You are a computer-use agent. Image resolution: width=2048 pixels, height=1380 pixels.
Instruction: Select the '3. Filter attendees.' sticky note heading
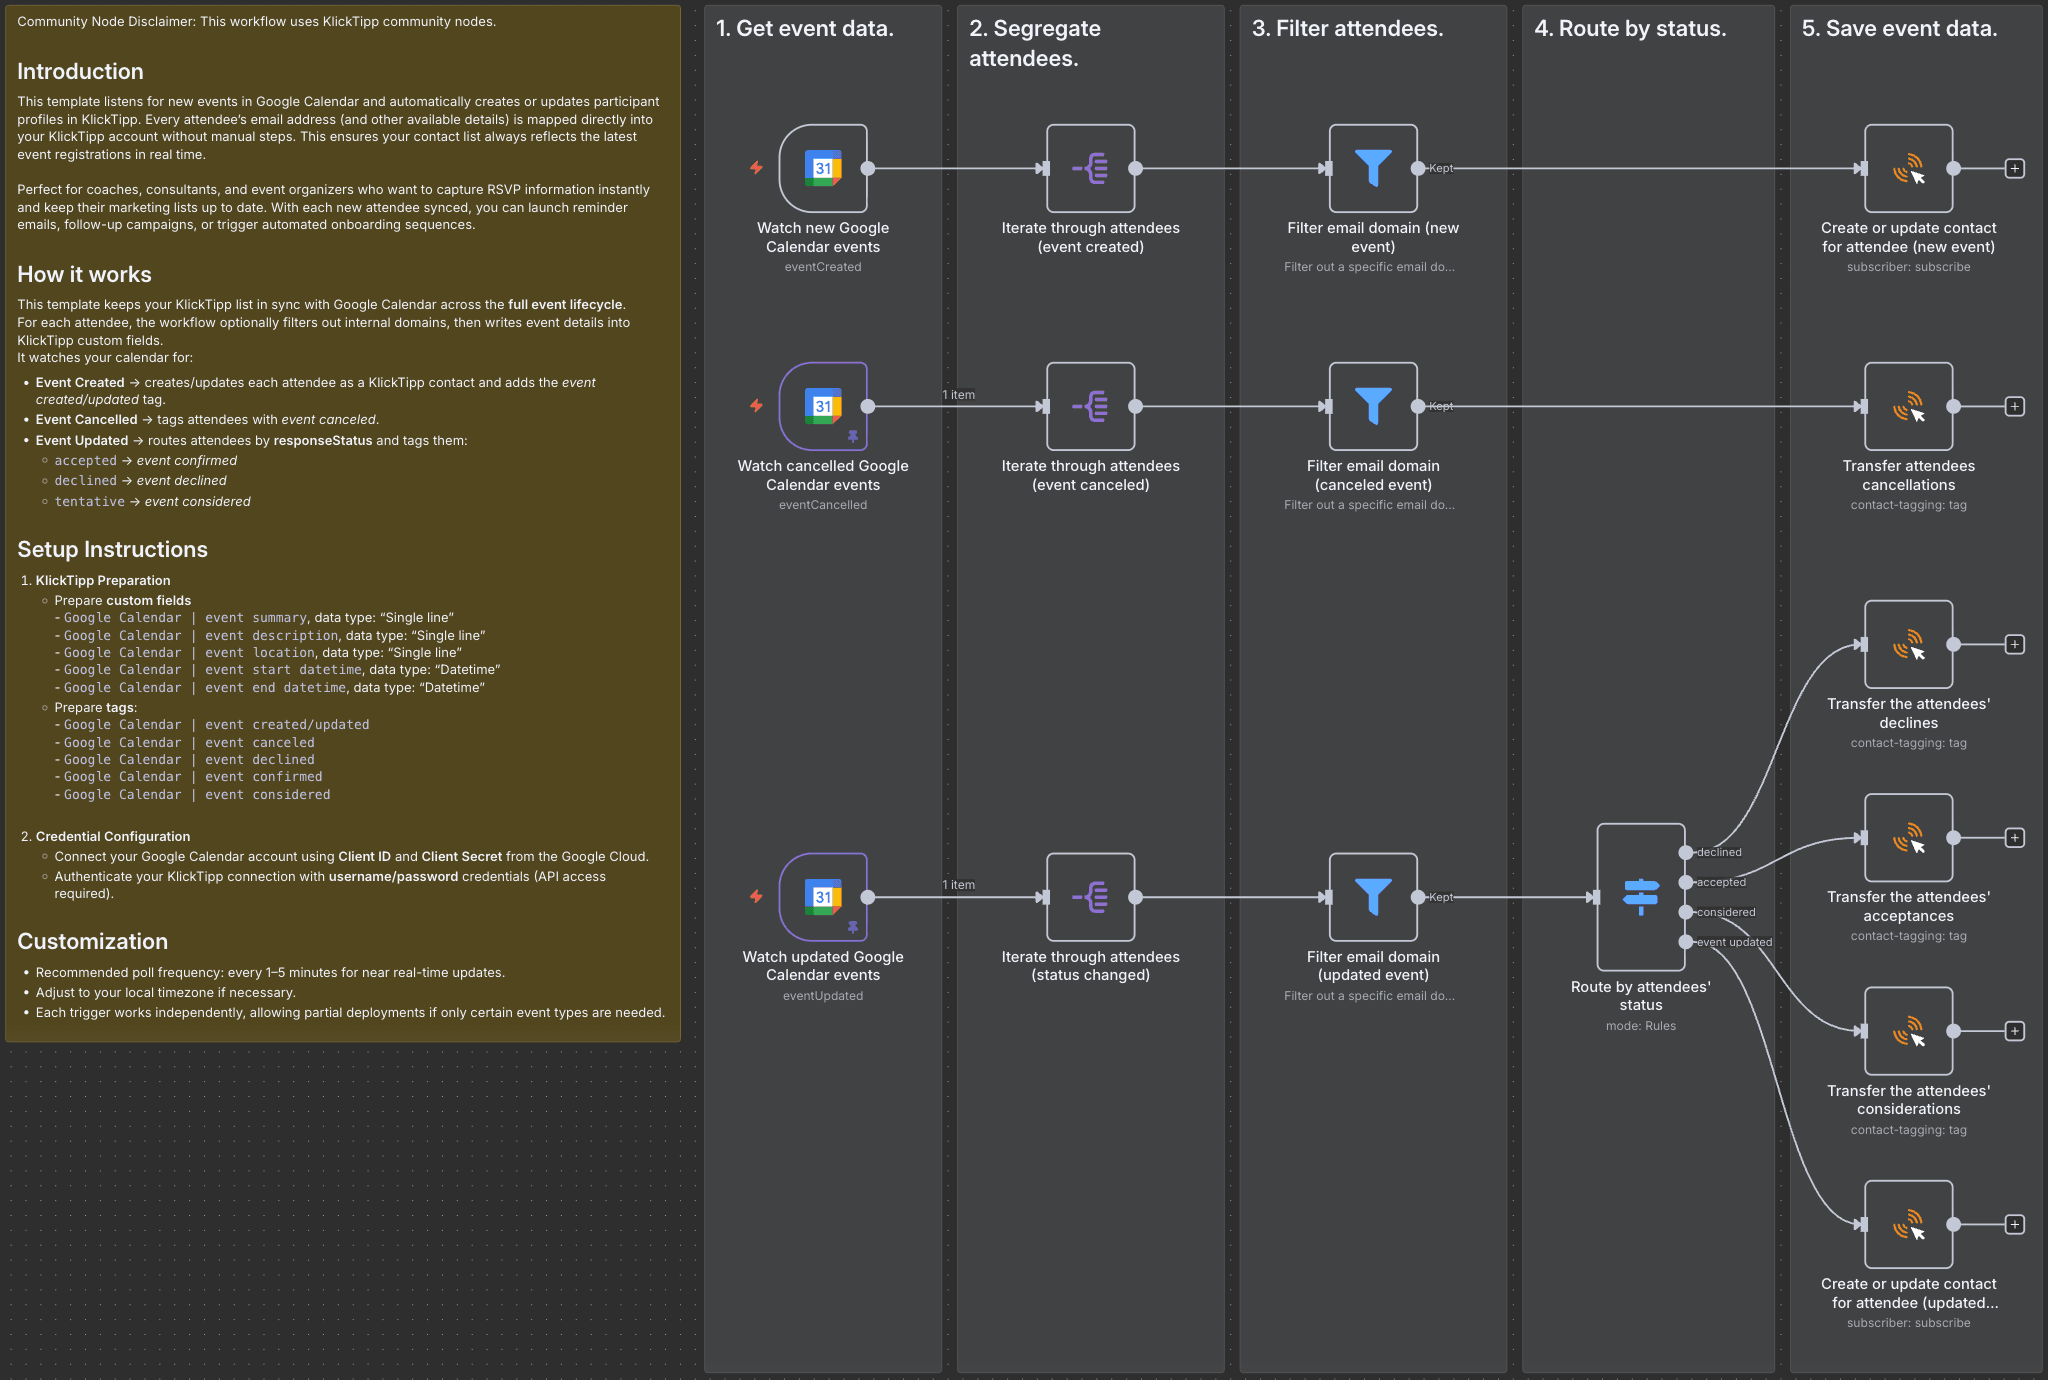click(1347, 28)
